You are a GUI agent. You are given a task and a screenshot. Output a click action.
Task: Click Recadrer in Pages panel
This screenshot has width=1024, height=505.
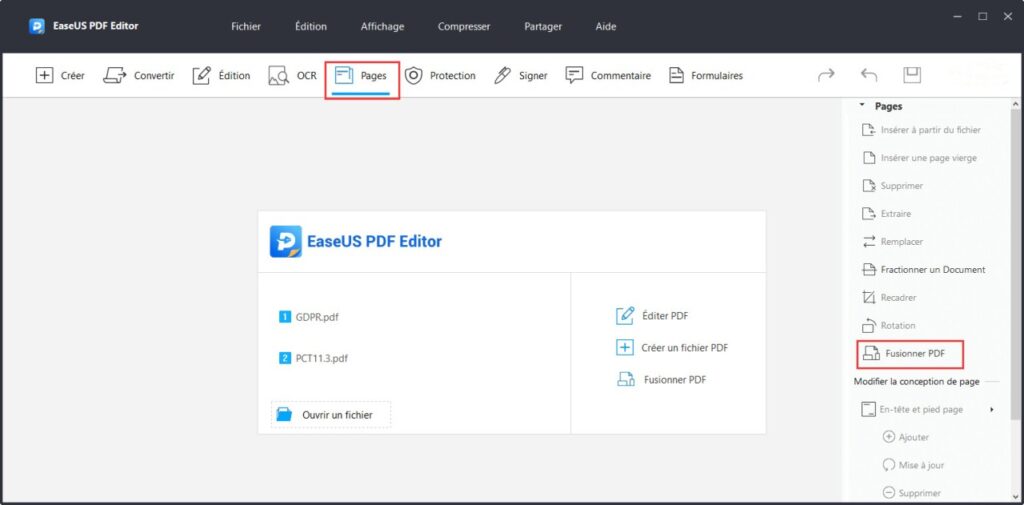pos(889,297)
